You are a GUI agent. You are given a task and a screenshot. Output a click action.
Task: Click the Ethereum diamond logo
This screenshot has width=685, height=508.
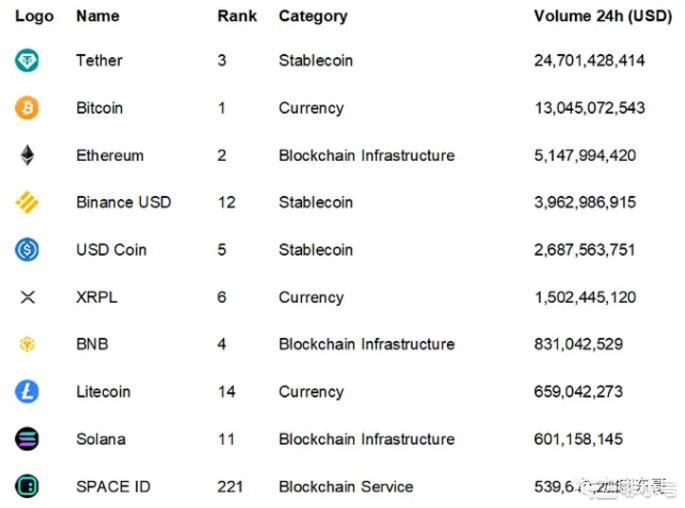click(x=27, y=155)
